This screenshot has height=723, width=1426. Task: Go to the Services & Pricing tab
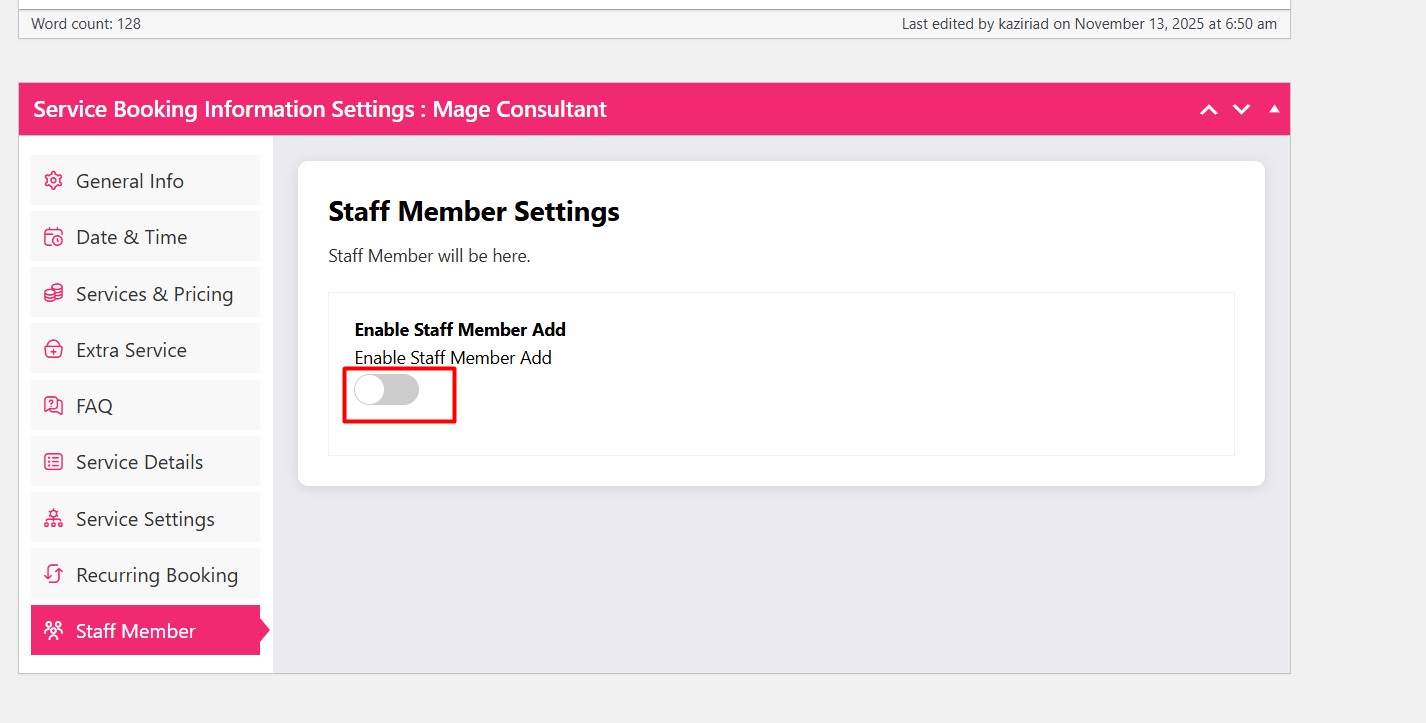[154, 294]
